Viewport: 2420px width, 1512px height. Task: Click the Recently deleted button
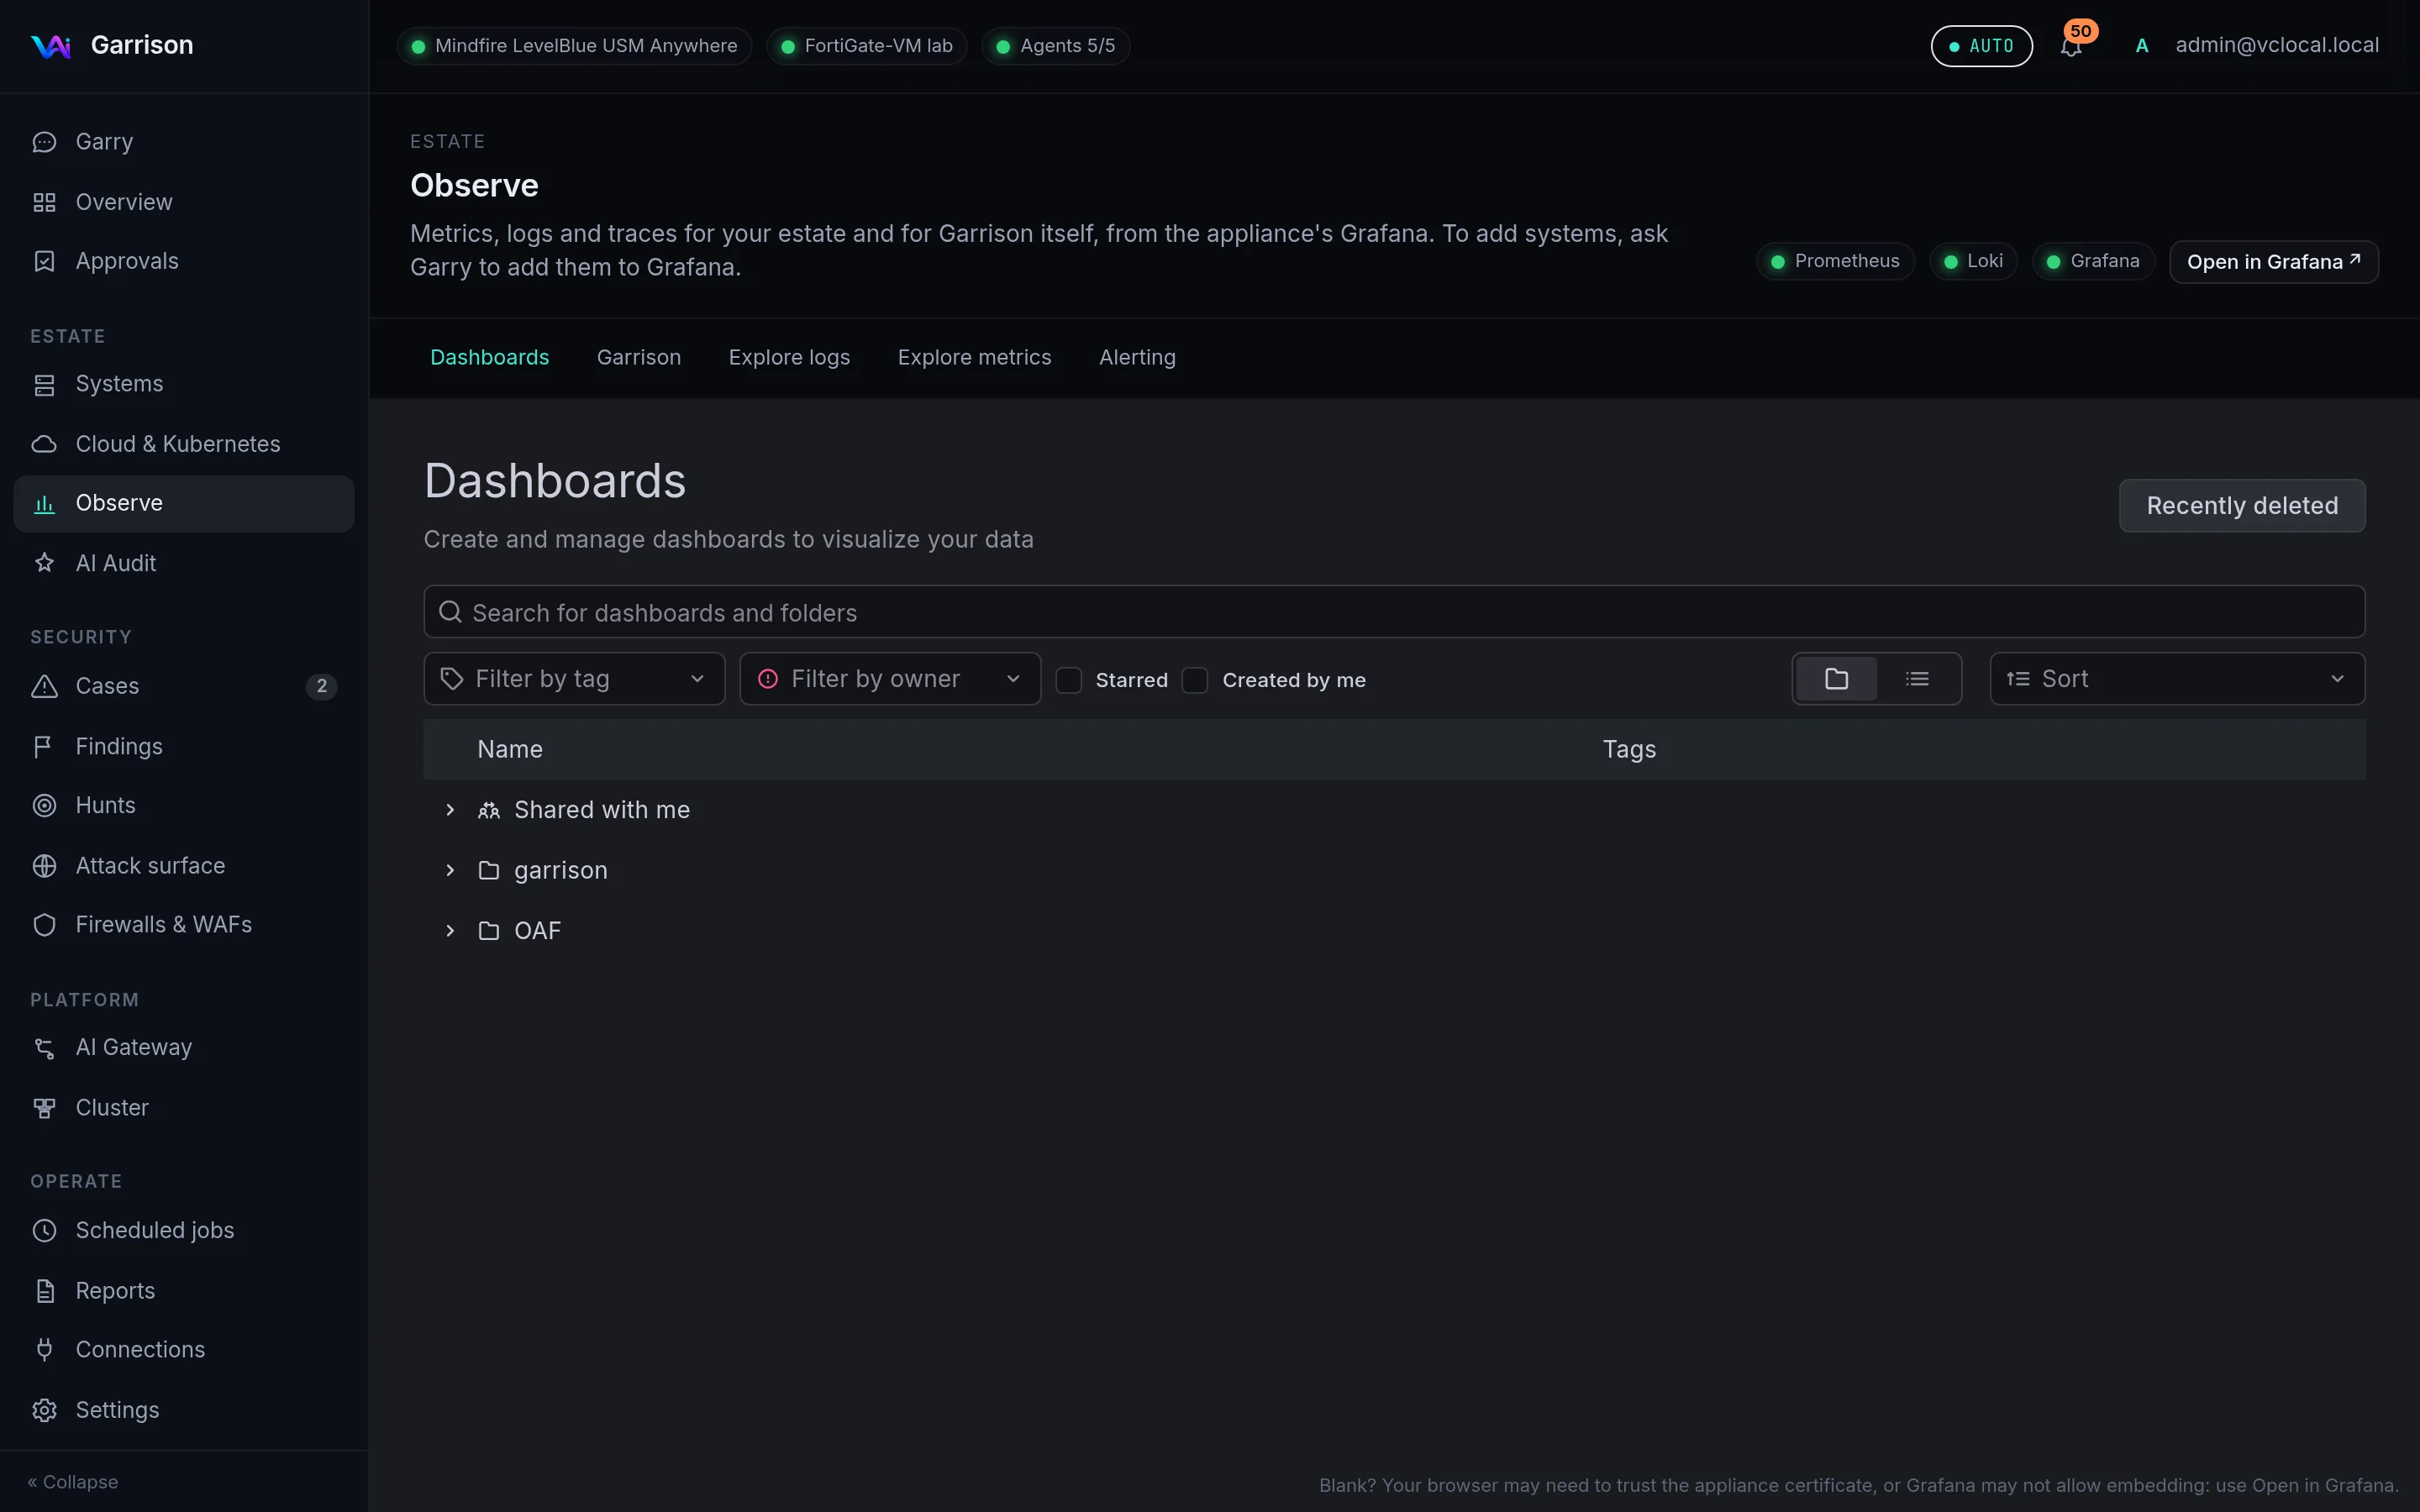[2242, 506]
